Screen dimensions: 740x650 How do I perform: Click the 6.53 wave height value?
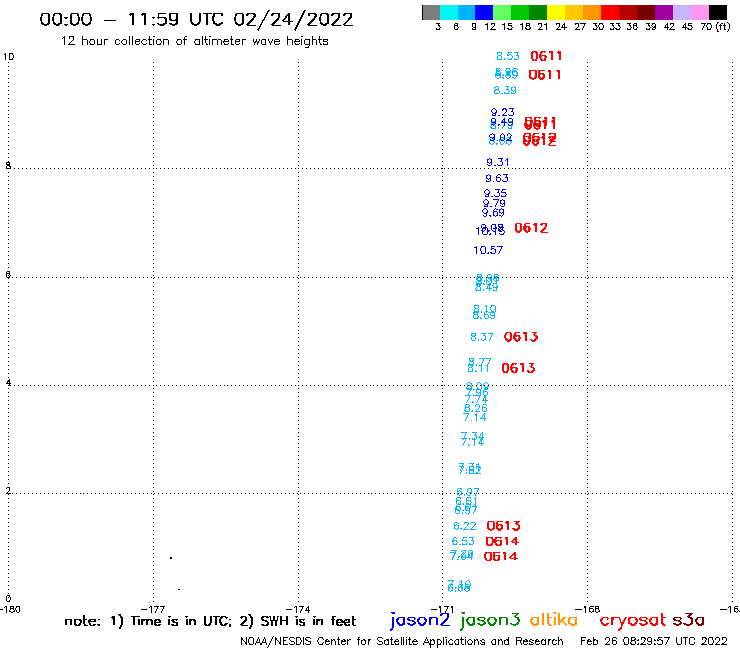pos(463,541)
